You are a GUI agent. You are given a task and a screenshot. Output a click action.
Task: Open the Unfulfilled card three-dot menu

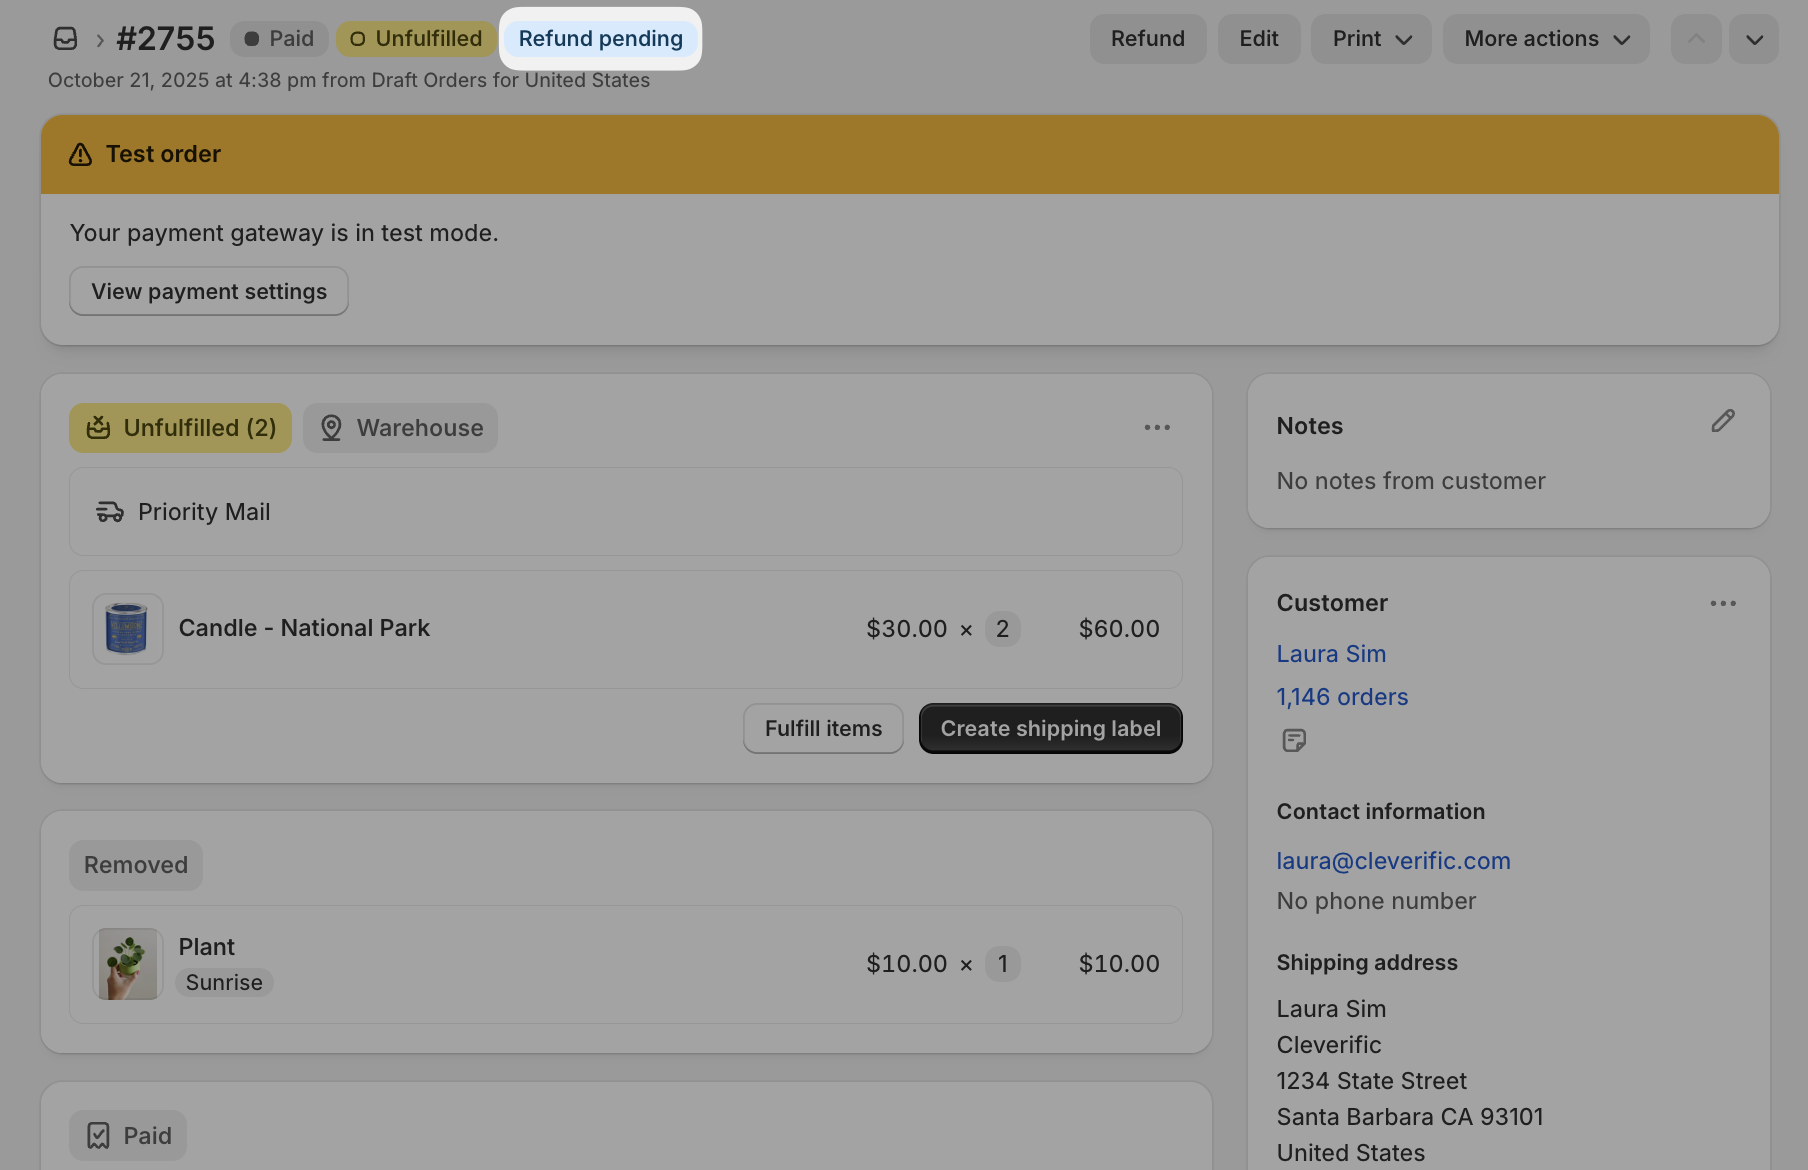coord(1157,427)
